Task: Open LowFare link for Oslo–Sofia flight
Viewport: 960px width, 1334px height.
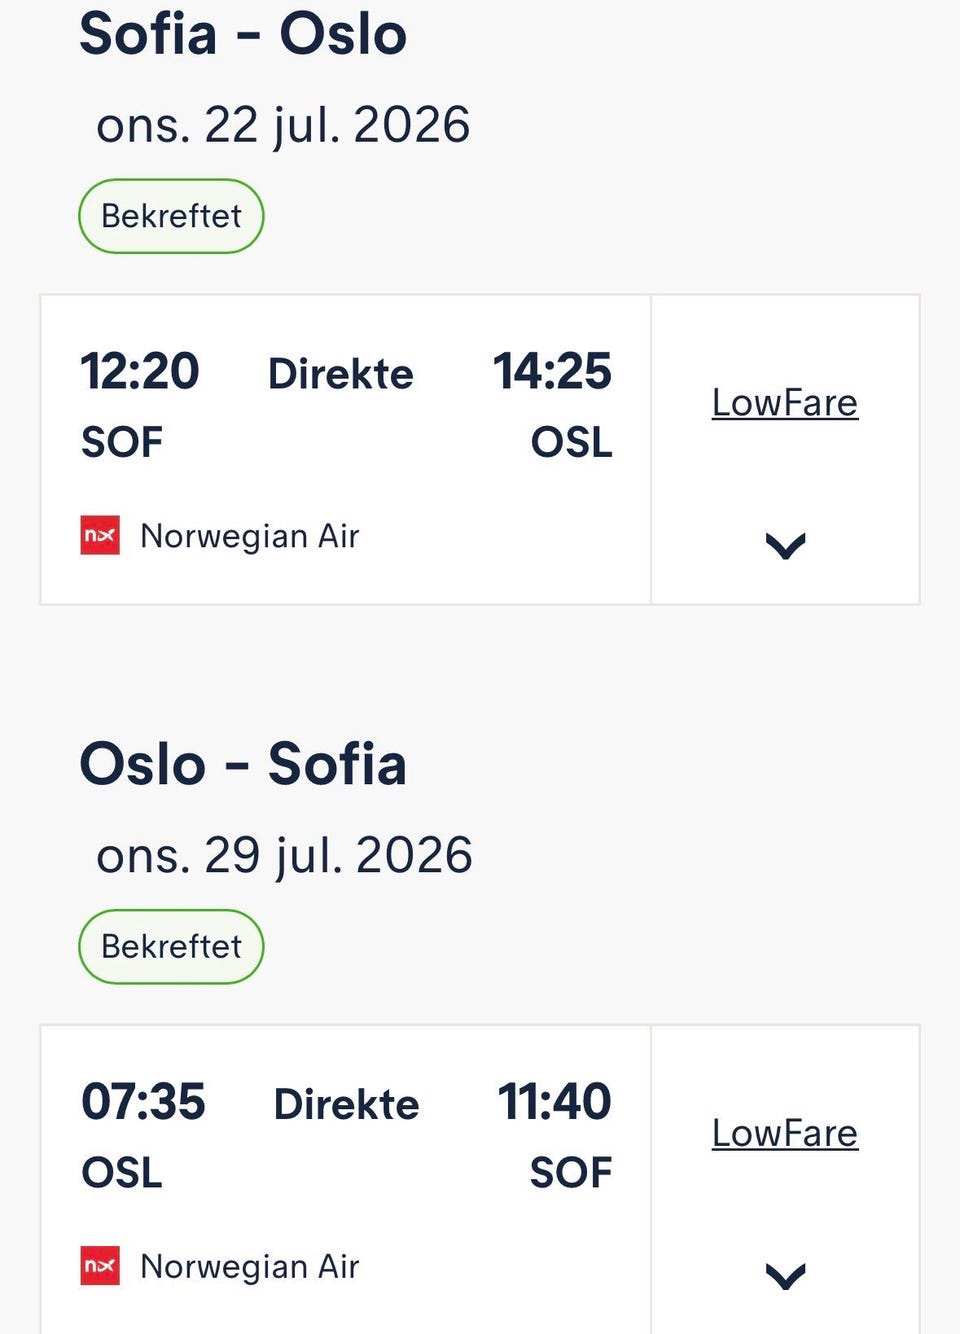Action: (x=785, y=1133)
